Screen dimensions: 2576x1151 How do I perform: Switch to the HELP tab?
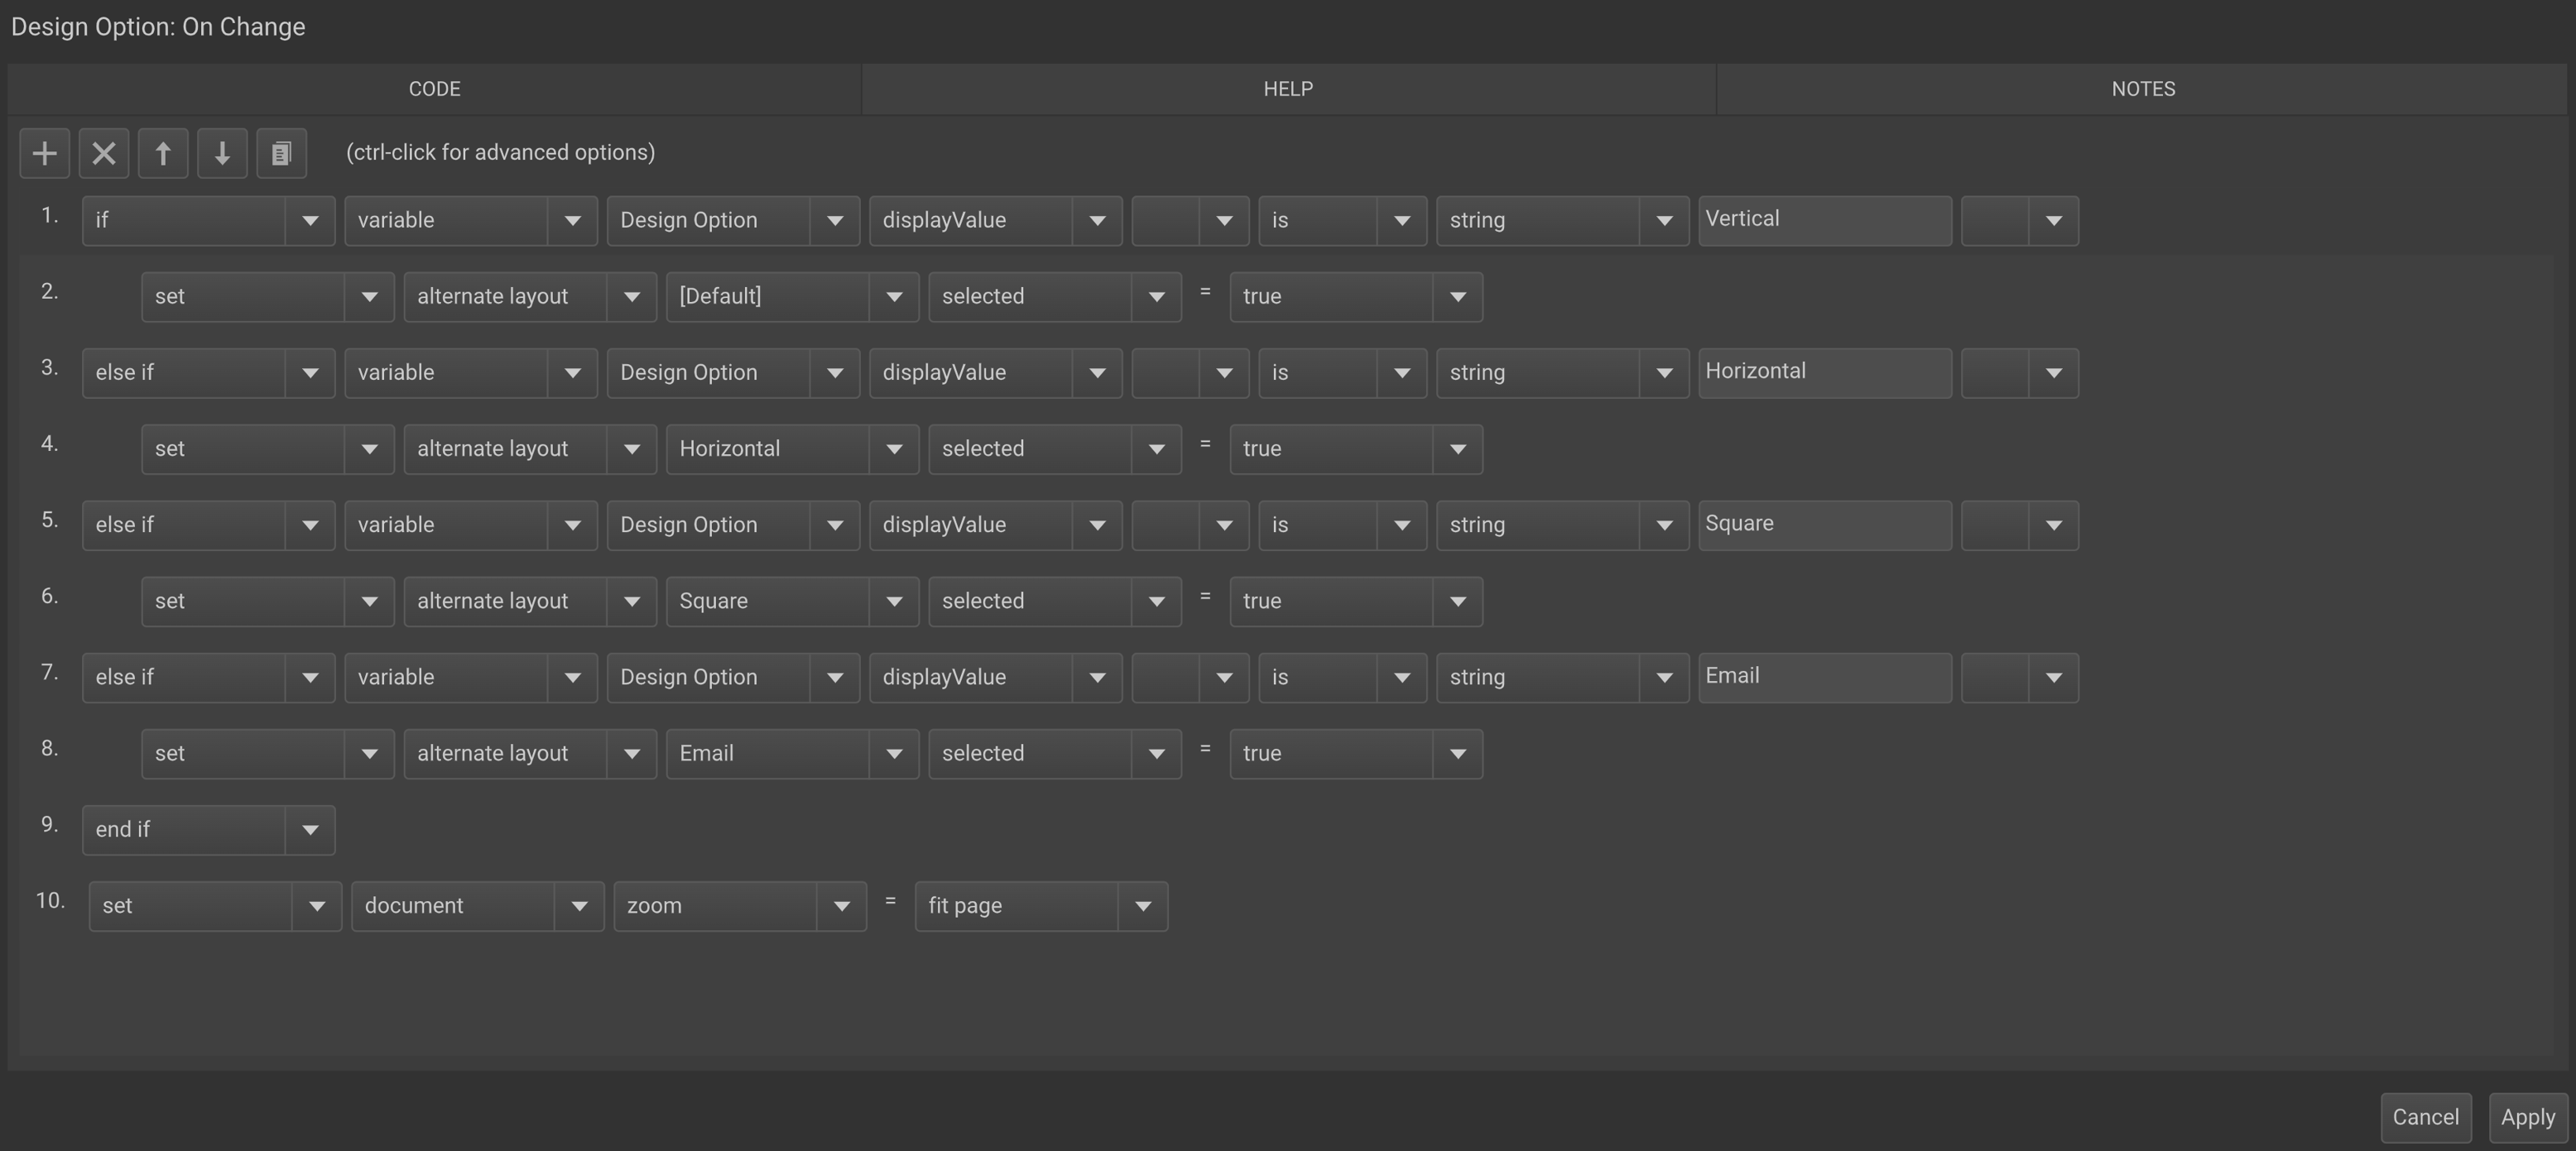[1288, 89]
